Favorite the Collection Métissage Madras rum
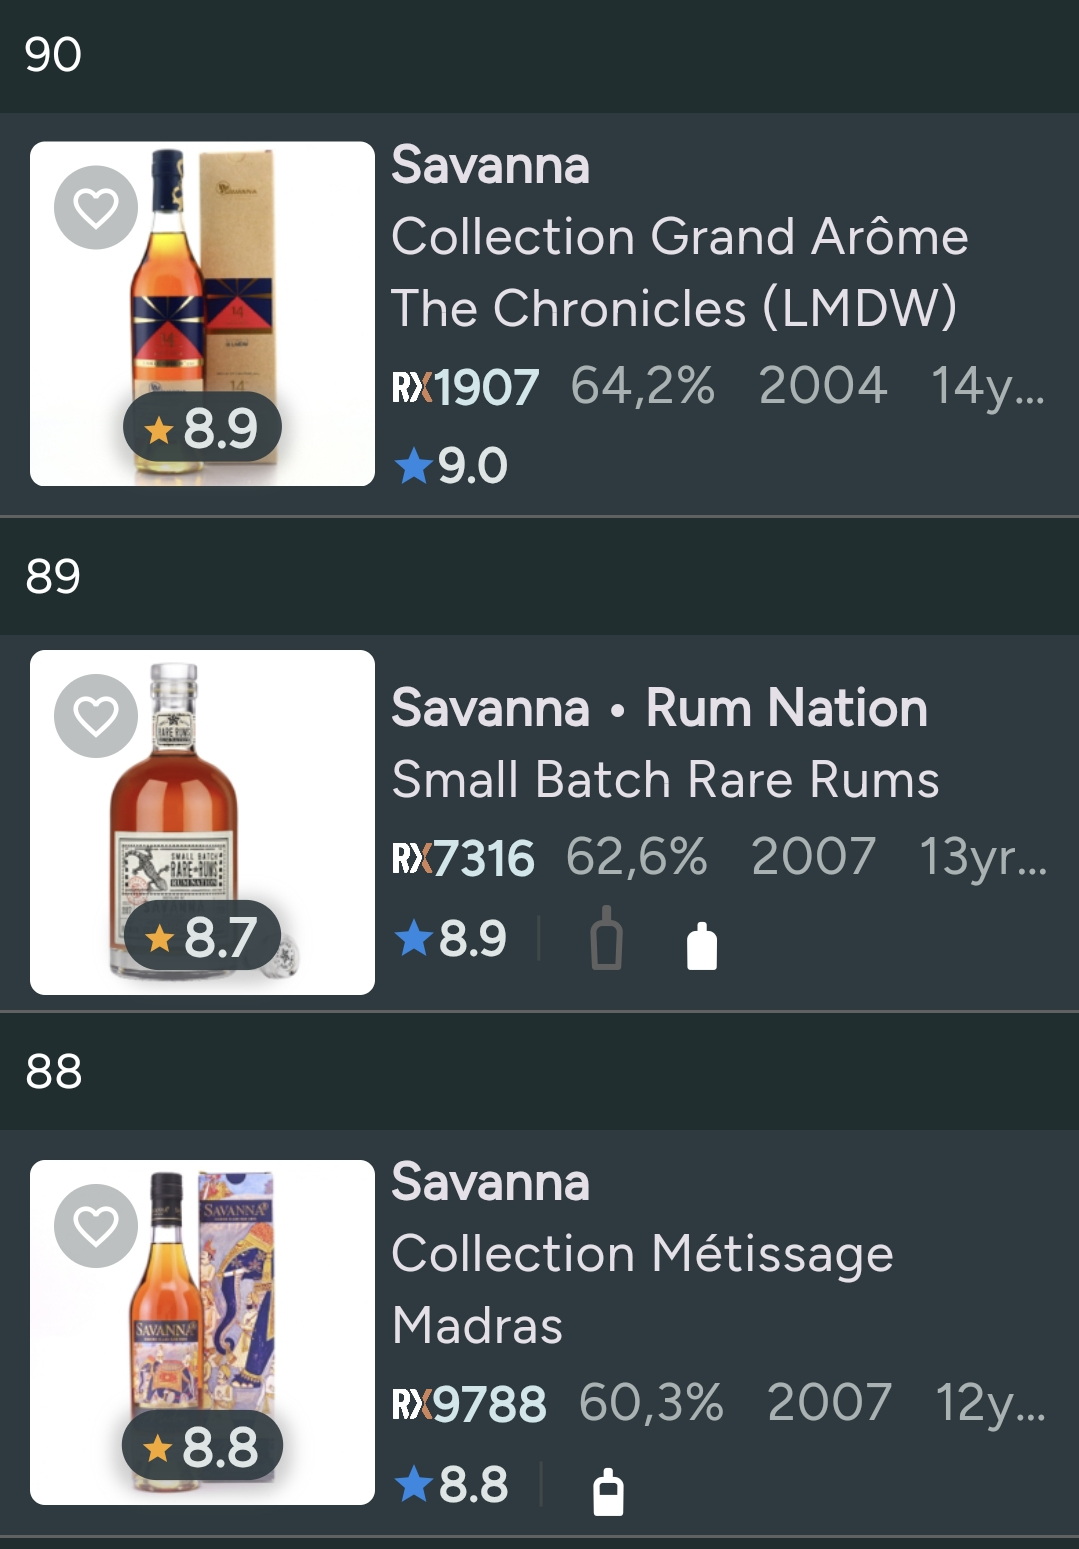1079x1549 pixels. click(96, 1226)
